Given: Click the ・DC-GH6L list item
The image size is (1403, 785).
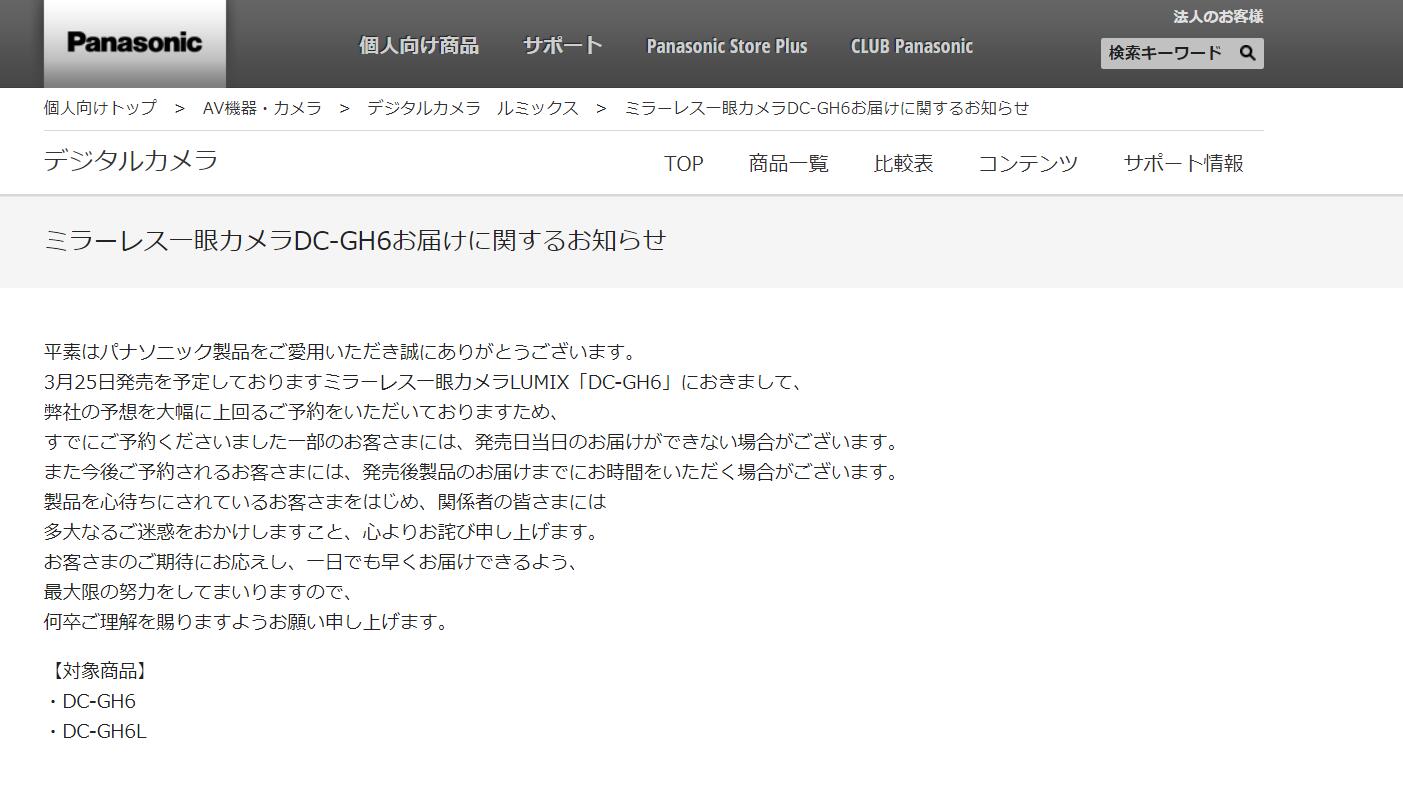Looking at the screenshot, I should tap(95, 731).
